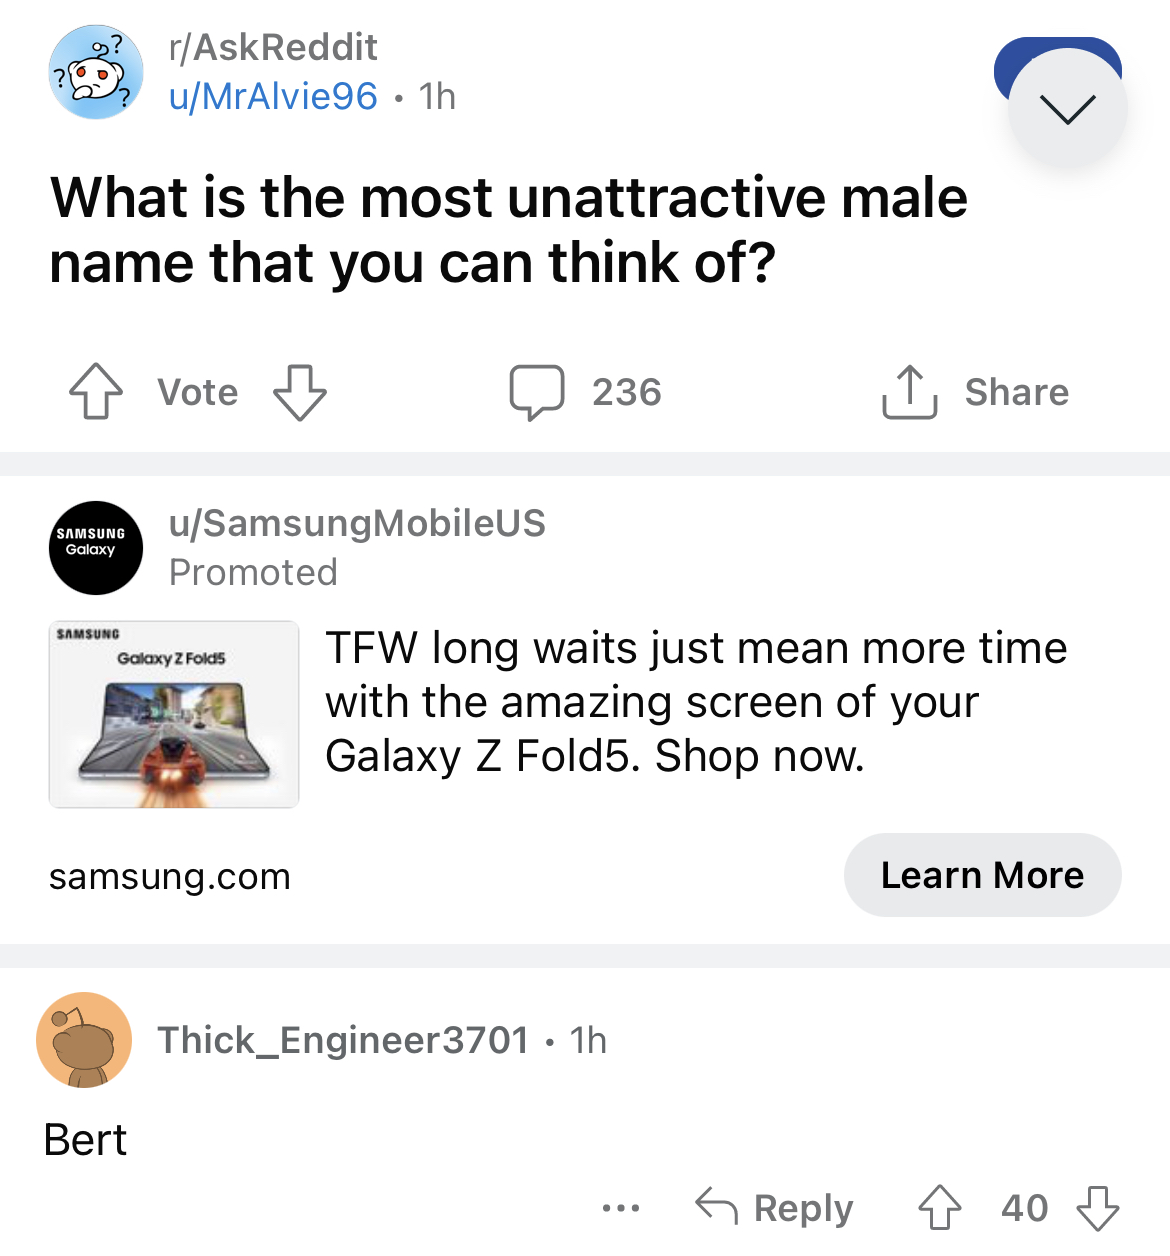Visit the samsung.com link
The image size is (1170, 1256).
(x=170, y=876)
